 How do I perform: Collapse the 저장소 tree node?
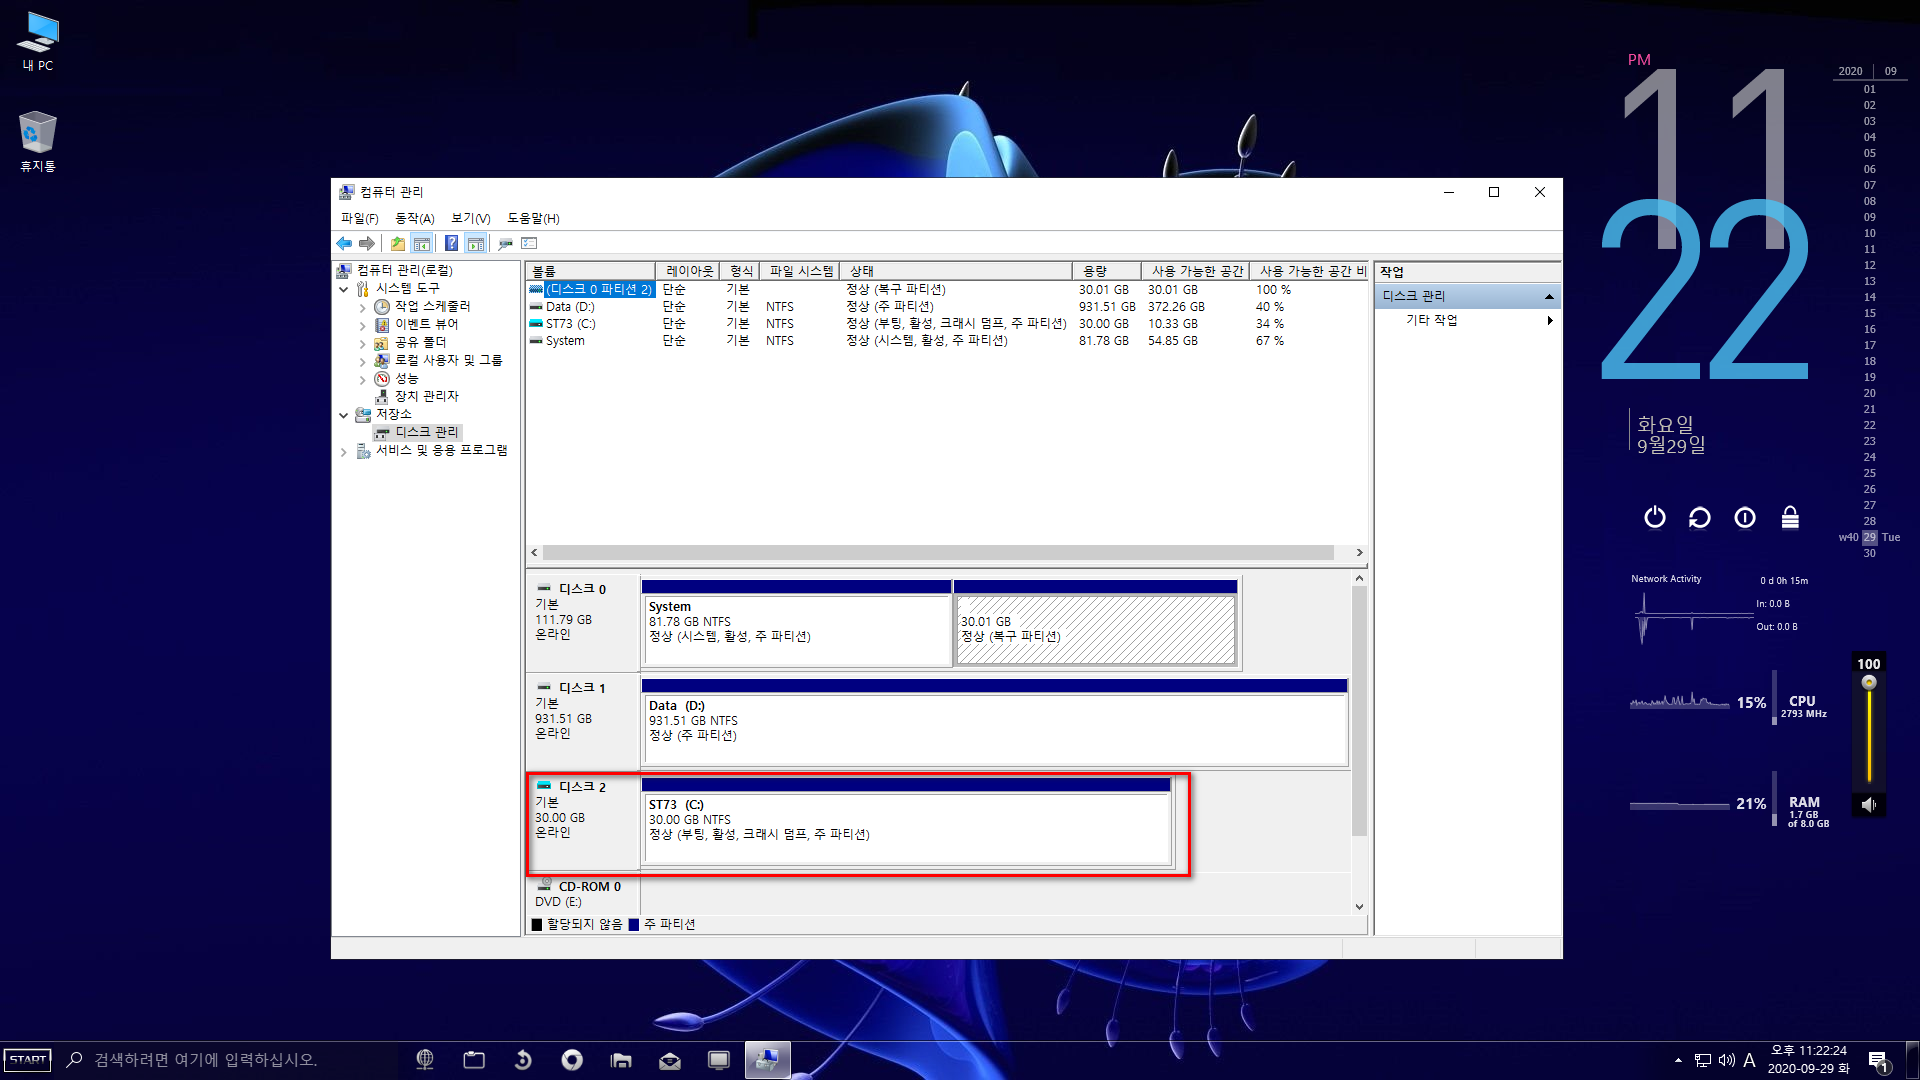click(344, 415)
